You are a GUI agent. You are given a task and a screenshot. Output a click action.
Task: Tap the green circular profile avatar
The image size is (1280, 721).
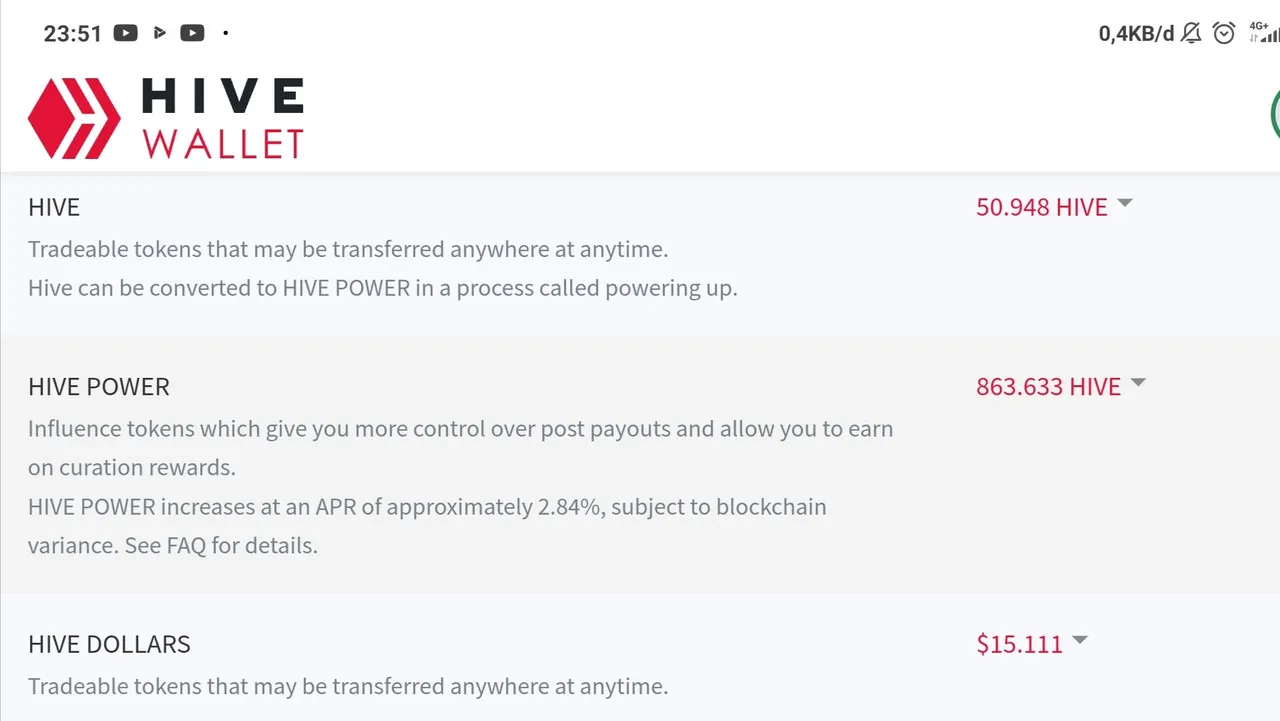click(x=1275, y=114)
